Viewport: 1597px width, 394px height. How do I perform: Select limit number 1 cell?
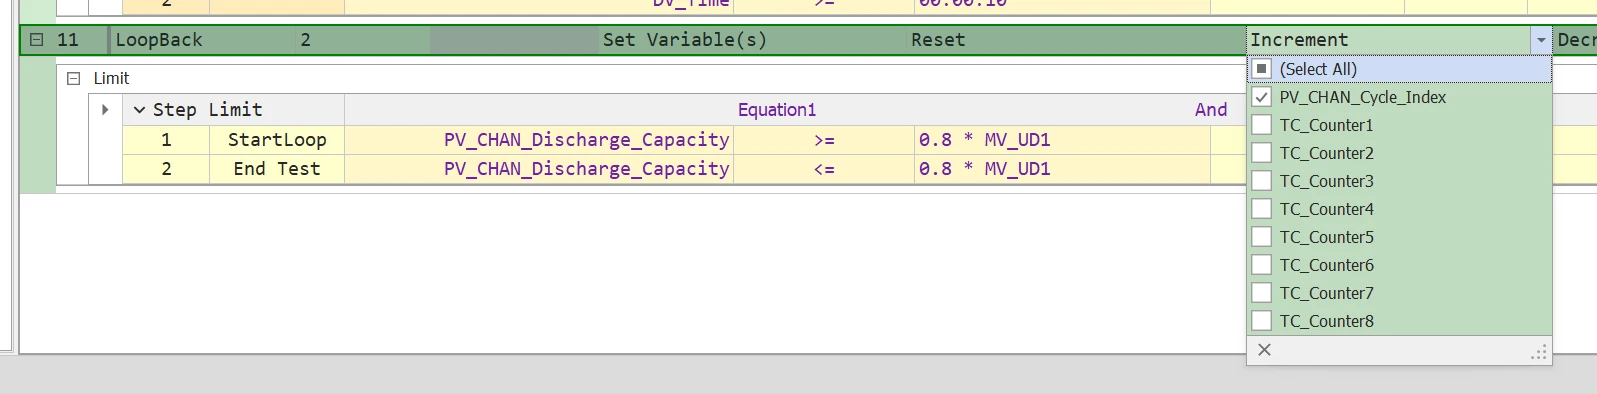[x=166, y=140]
